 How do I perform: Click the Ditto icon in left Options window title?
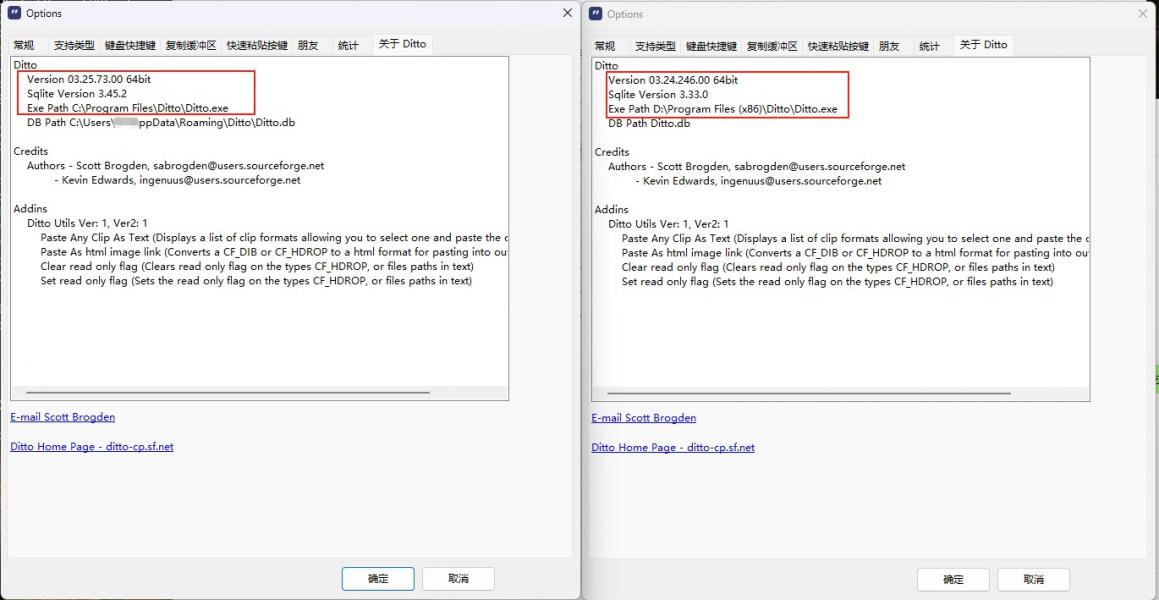(x=14, y=13)
